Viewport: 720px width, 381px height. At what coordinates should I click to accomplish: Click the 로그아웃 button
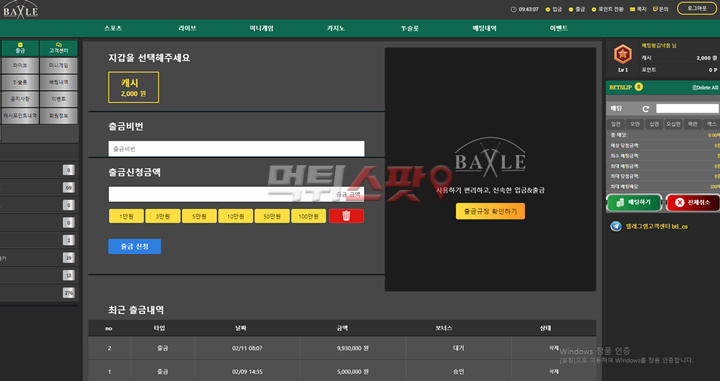tap(697, 8)
